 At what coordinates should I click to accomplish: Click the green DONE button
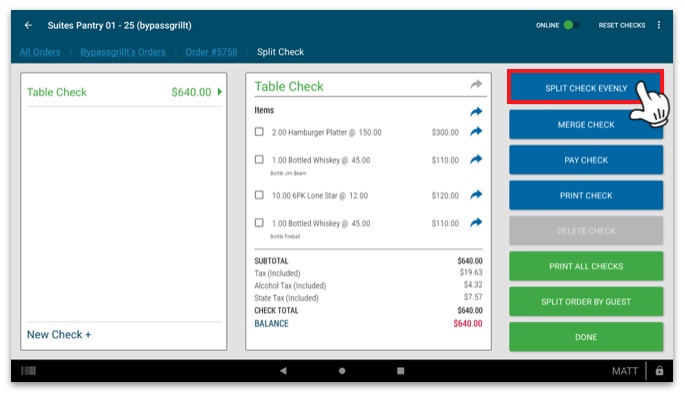coord(586,337)
